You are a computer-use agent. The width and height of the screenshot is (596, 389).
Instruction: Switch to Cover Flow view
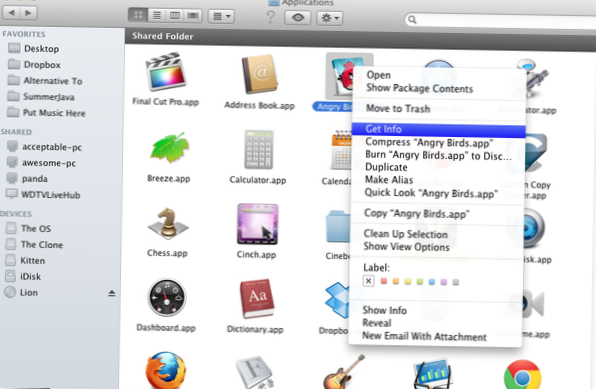coord(193,16)
